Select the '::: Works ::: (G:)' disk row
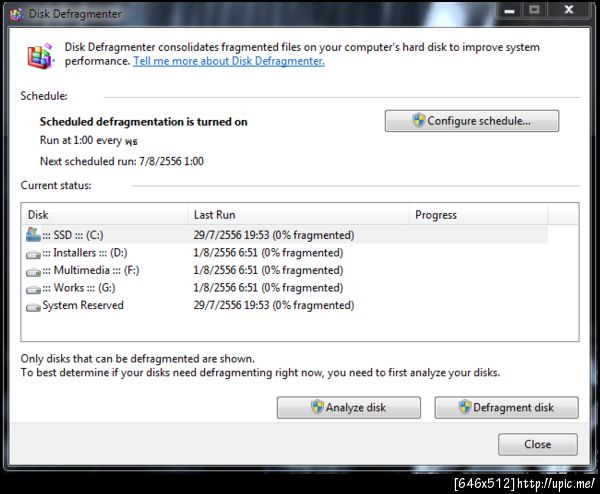 point(285,288)
